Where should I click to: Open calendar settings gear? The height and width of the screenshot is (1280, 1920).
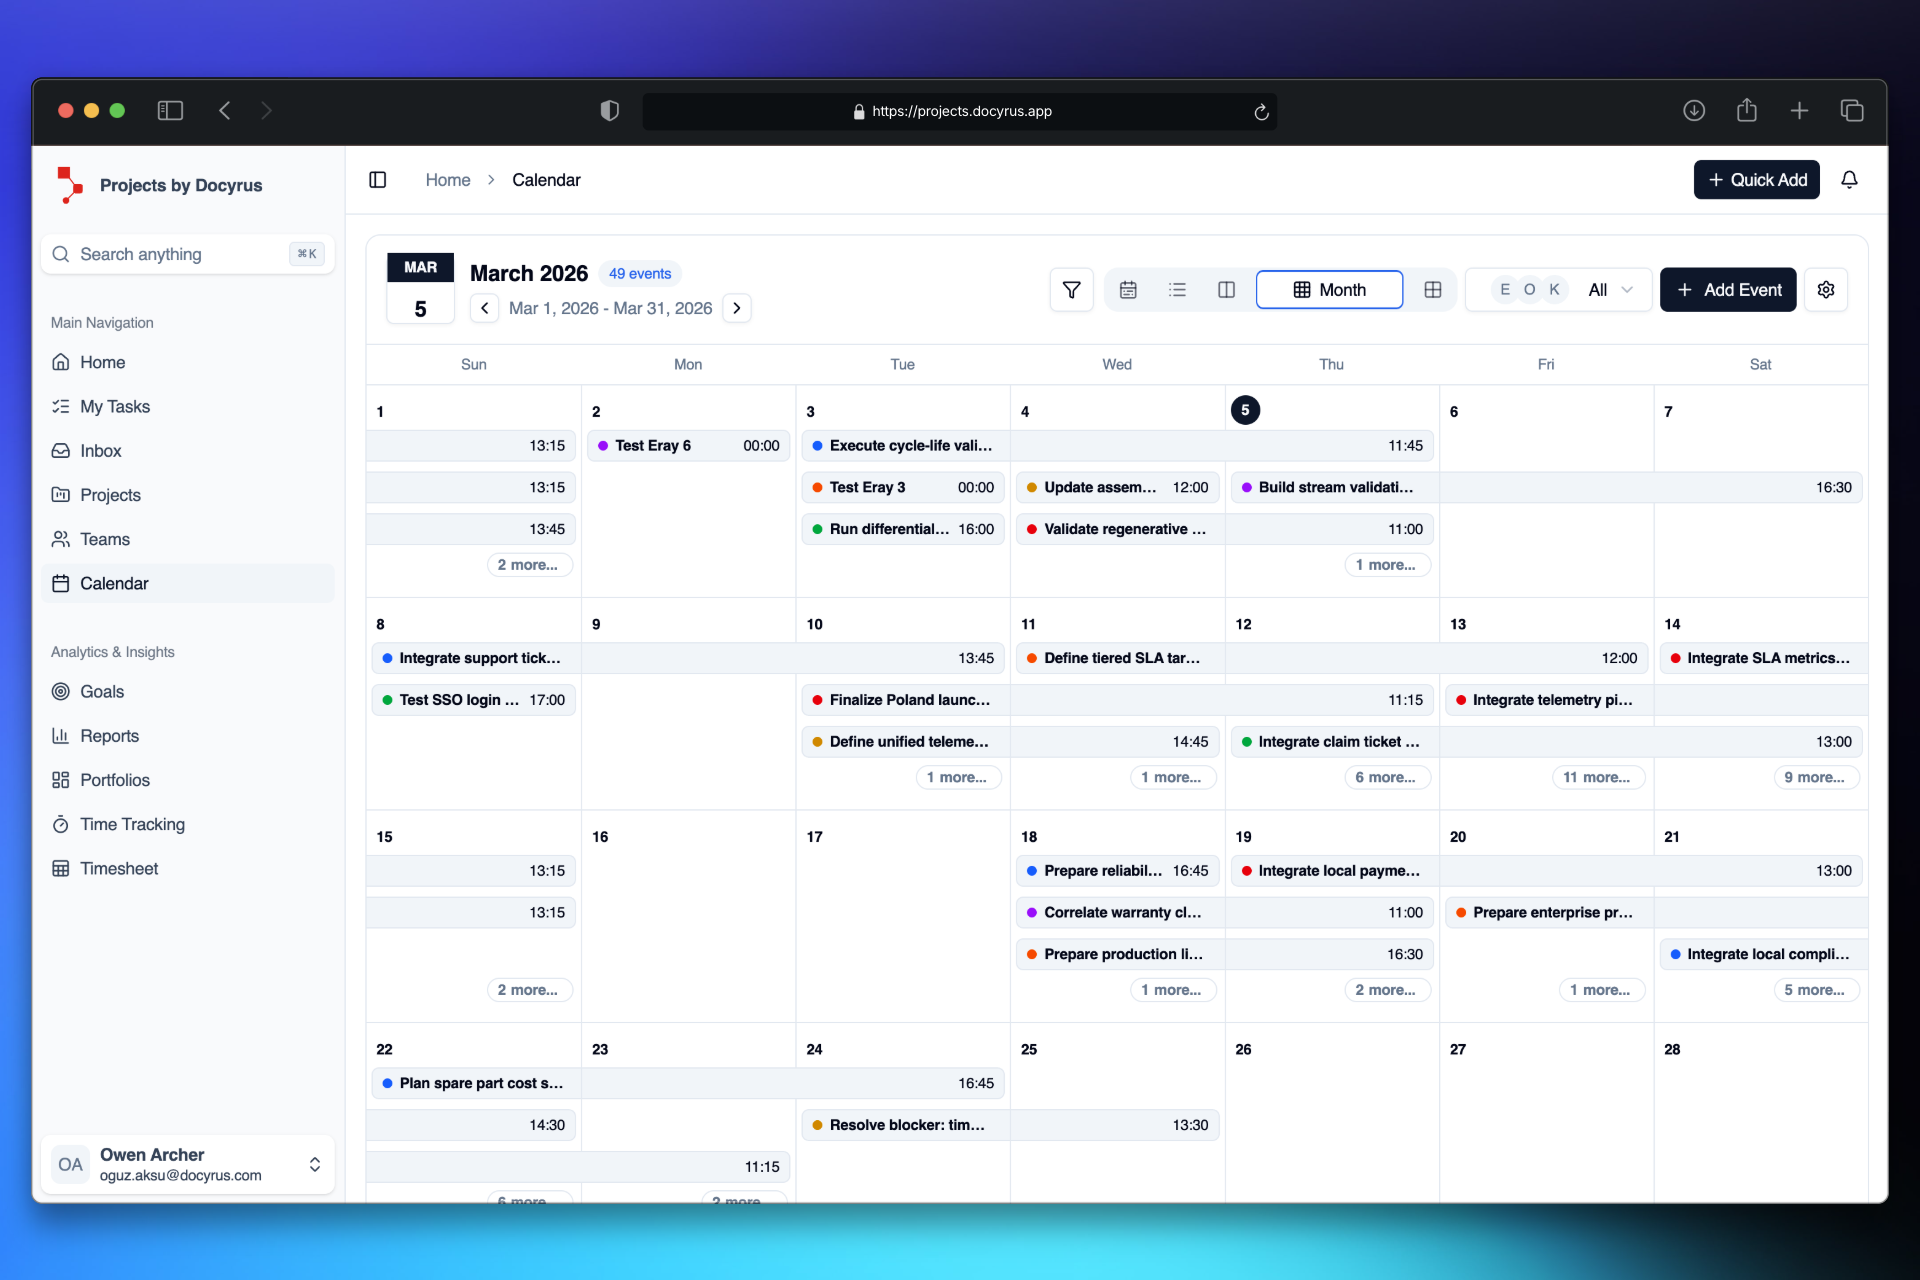tap(1826, 289)
